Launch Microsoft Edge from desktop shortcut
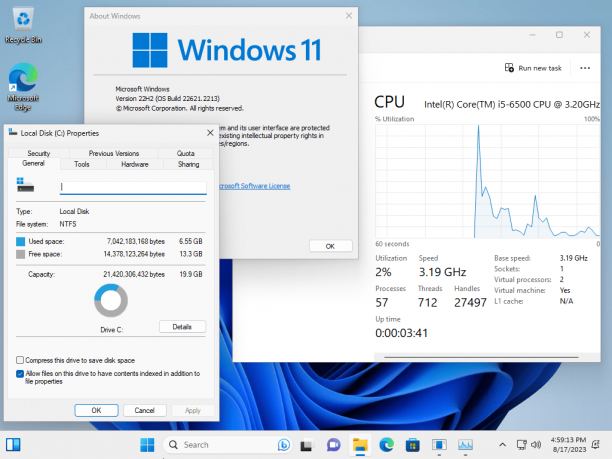 click(x=23, y=87)
